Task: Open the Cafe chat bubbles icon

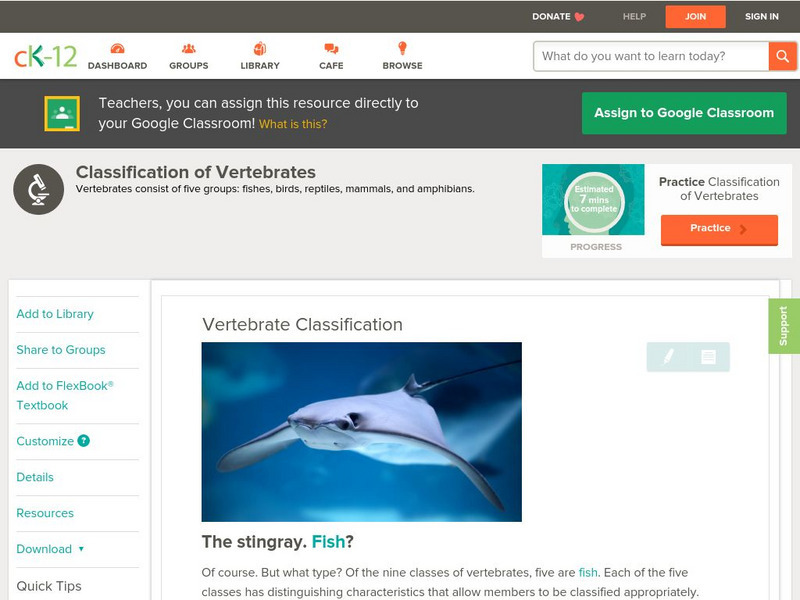Action: tap(331, 48)
